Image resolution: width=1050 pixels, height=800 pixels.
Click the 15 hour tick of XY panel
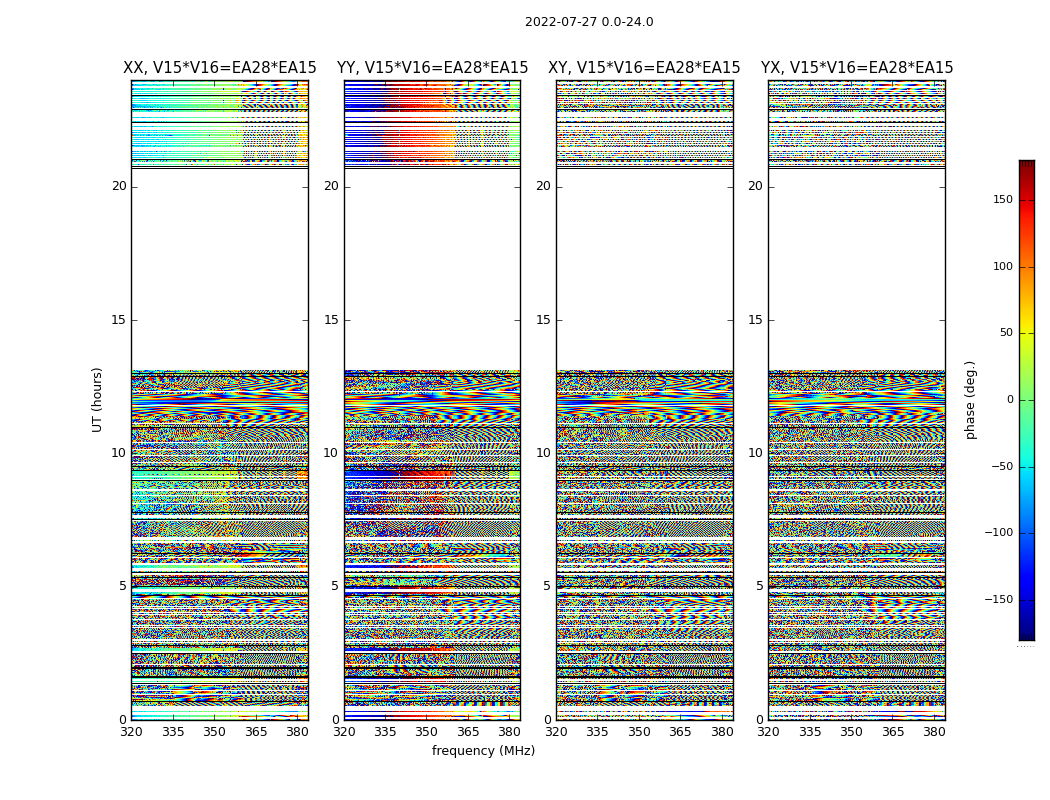click(544, 320)
